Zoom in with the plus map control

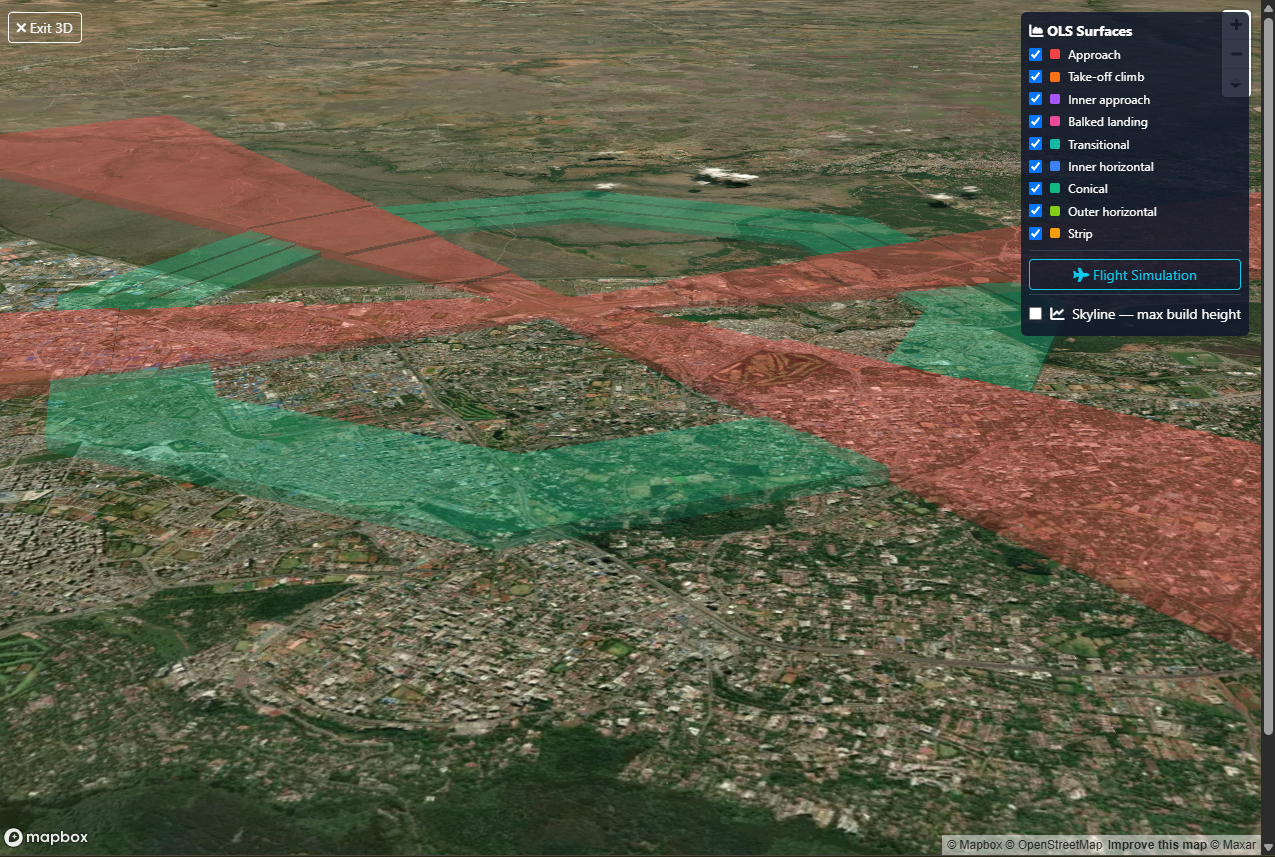click(x=1236, y=25)
